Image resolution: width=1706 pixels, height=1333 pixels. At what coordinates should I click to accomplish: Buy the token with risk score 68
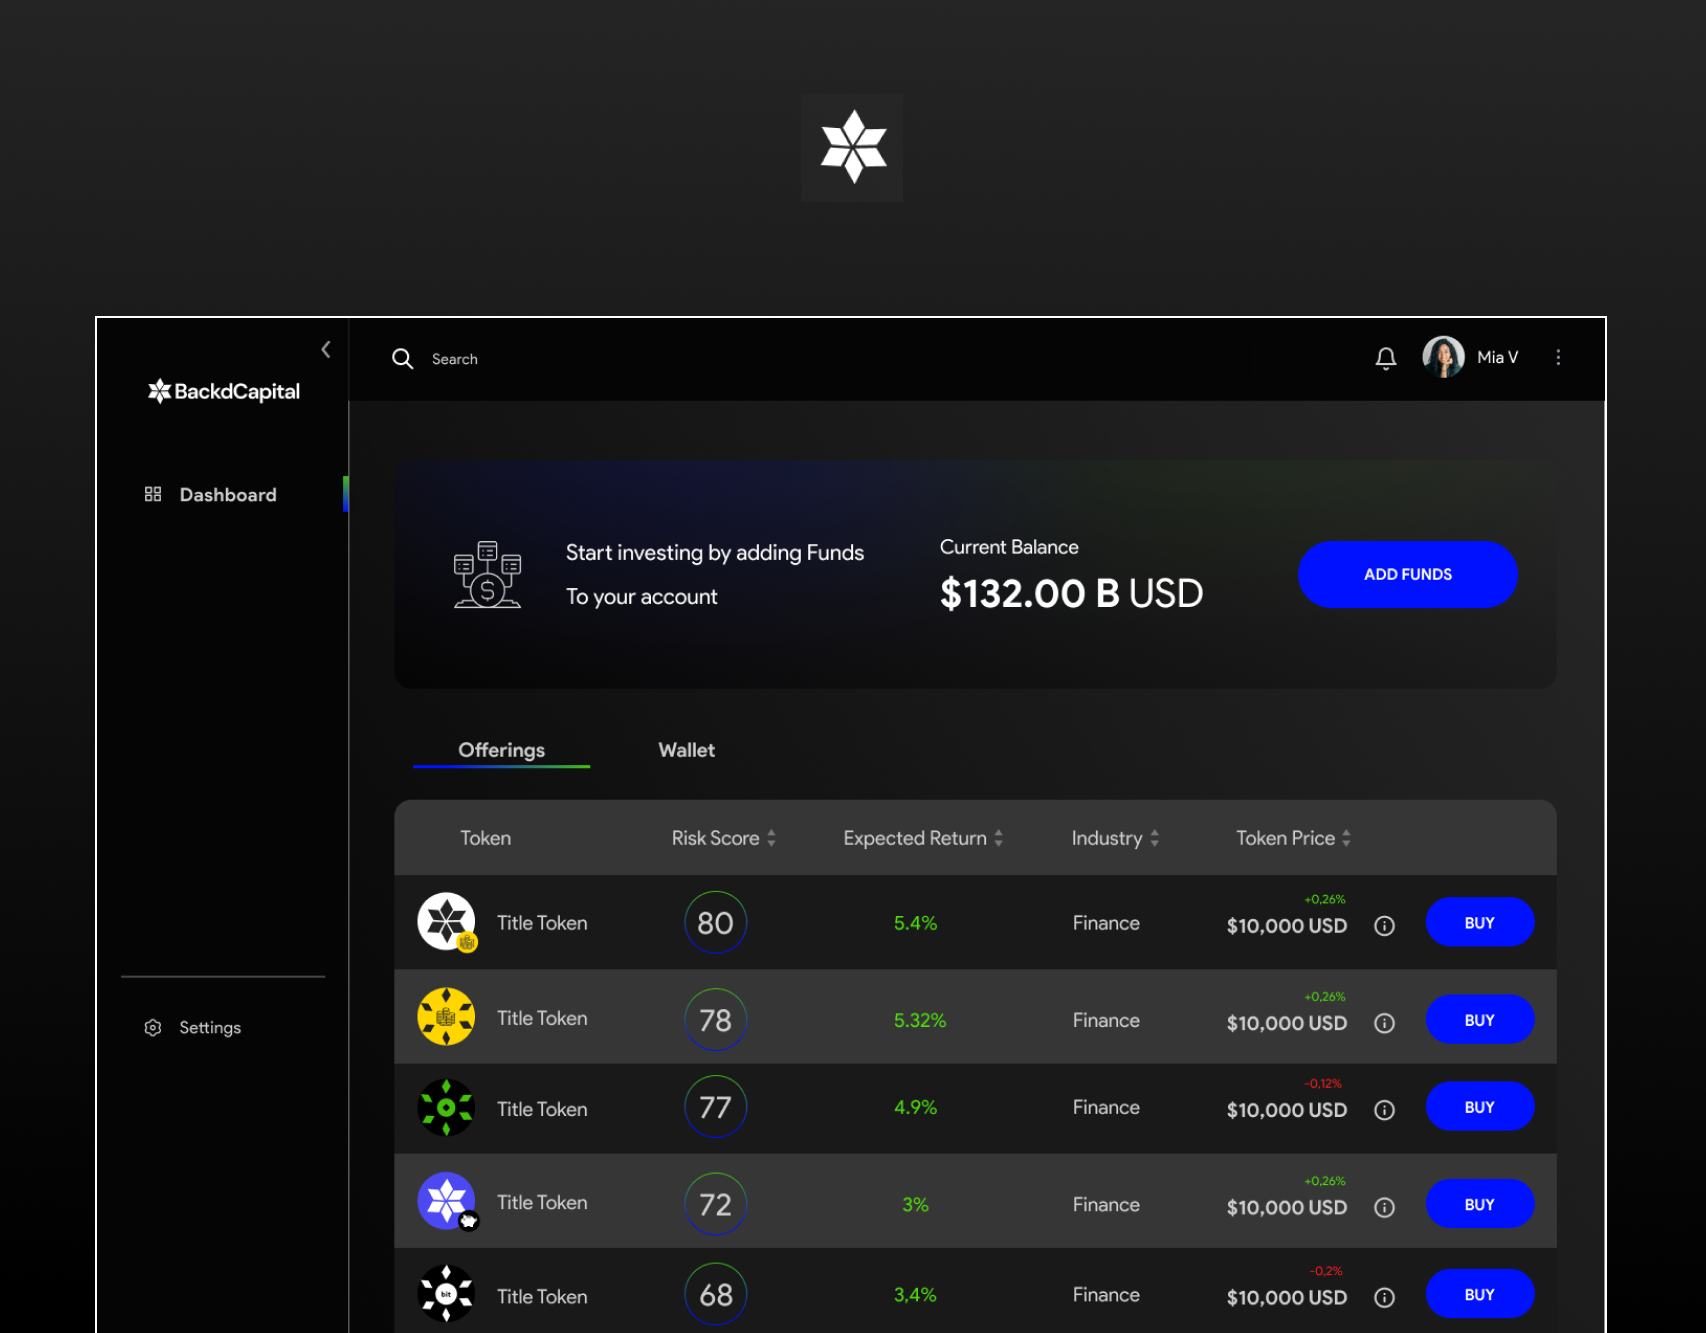[1480, 1294]
